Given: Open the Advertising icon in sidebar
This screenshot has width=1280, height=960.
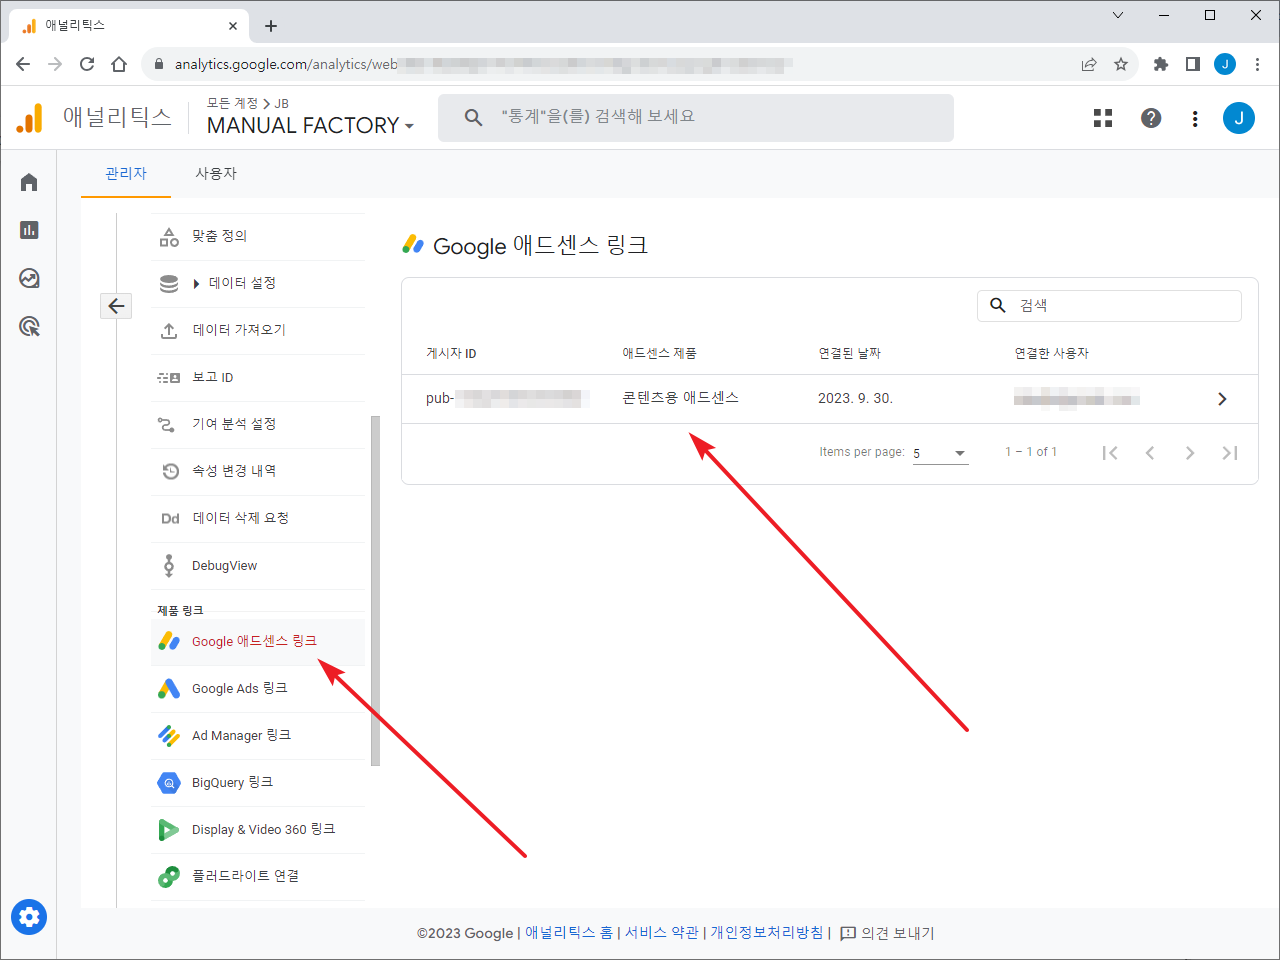Looking at the screenshot, I should [29, 326].
